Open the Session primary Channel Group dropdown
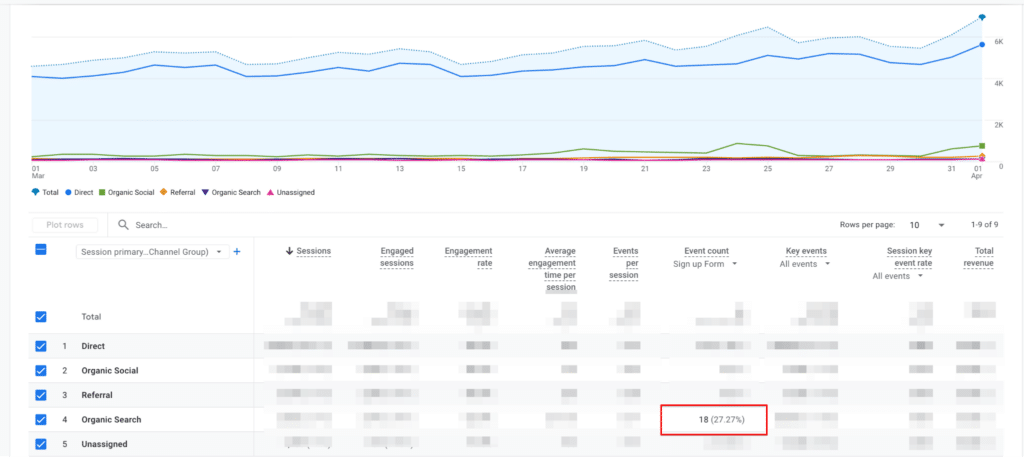1024x457 pixels. click(152, 251)
